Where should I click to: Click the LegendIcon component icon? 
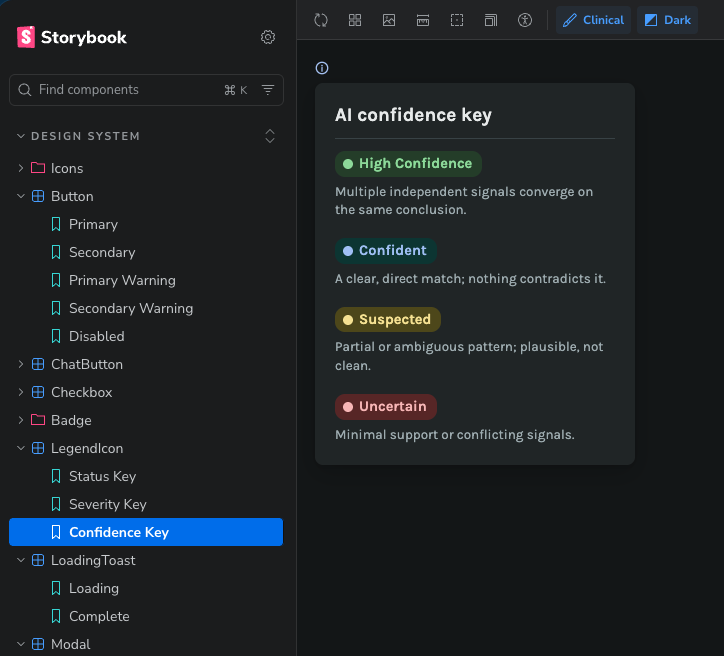[x=38, y=448]
